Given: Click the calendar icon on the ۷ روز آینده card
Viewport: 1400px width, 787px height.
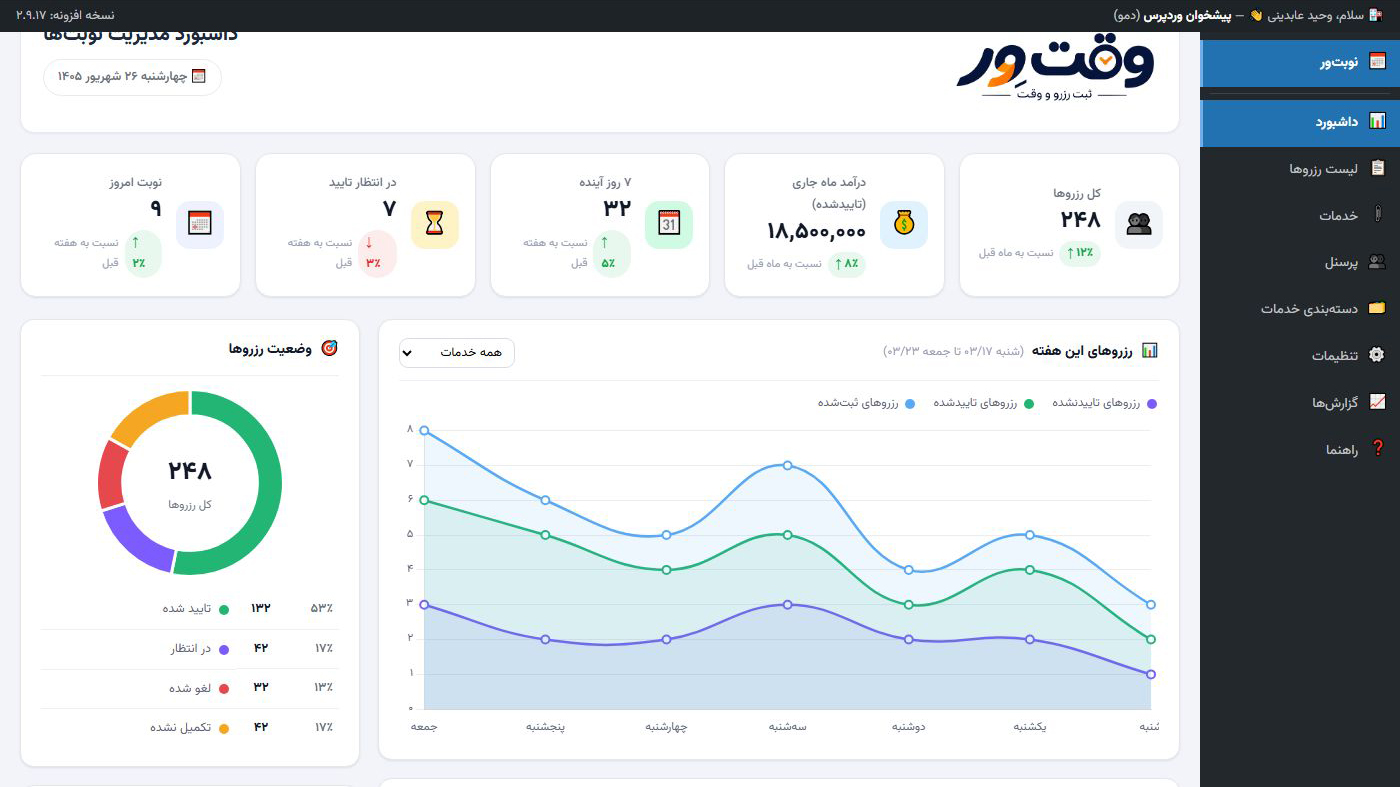Looking at the screenshot, I should click(x=669, y=225).
